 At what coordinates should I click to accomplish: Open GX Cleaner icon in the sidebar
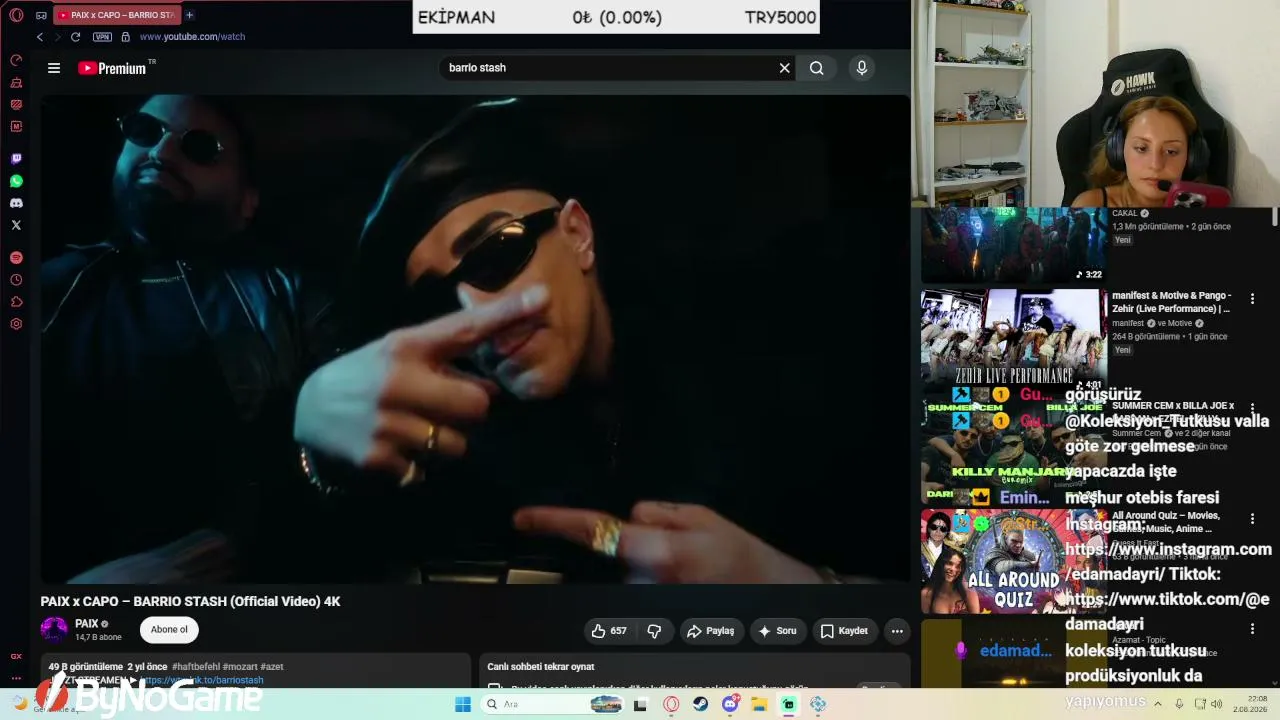(x=16, y=82)
